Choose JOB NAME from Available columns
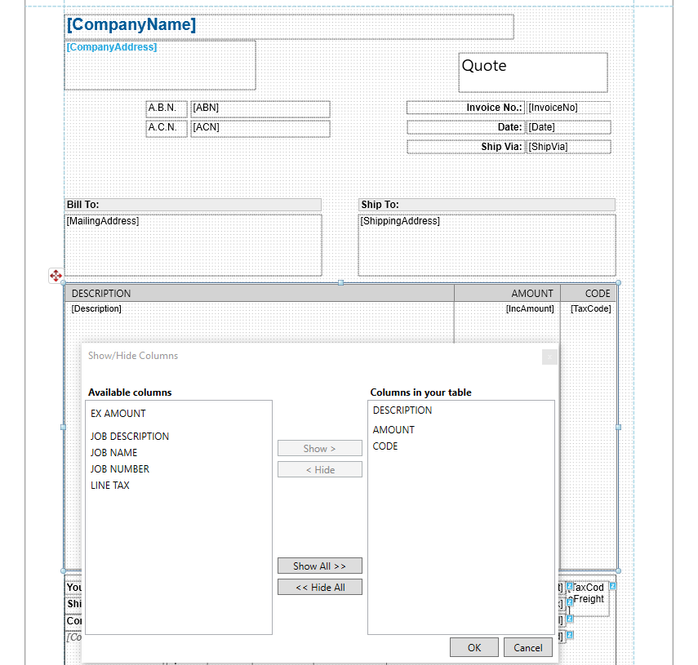Image resolution: width=698 pixels, height=665 pixels. (114, 453)
